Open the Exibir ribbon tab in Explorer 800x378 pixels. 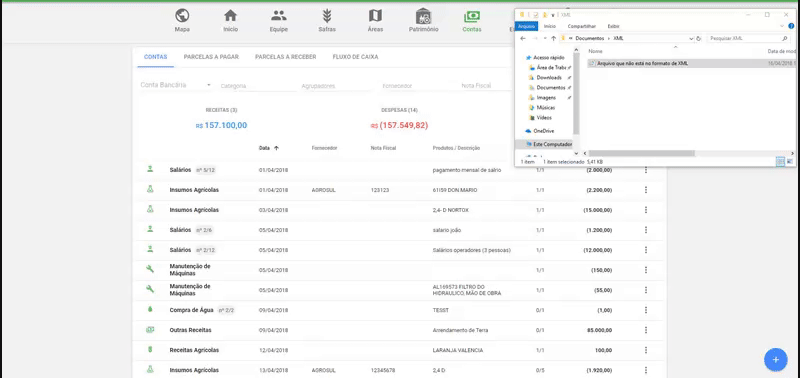point(613,26)
